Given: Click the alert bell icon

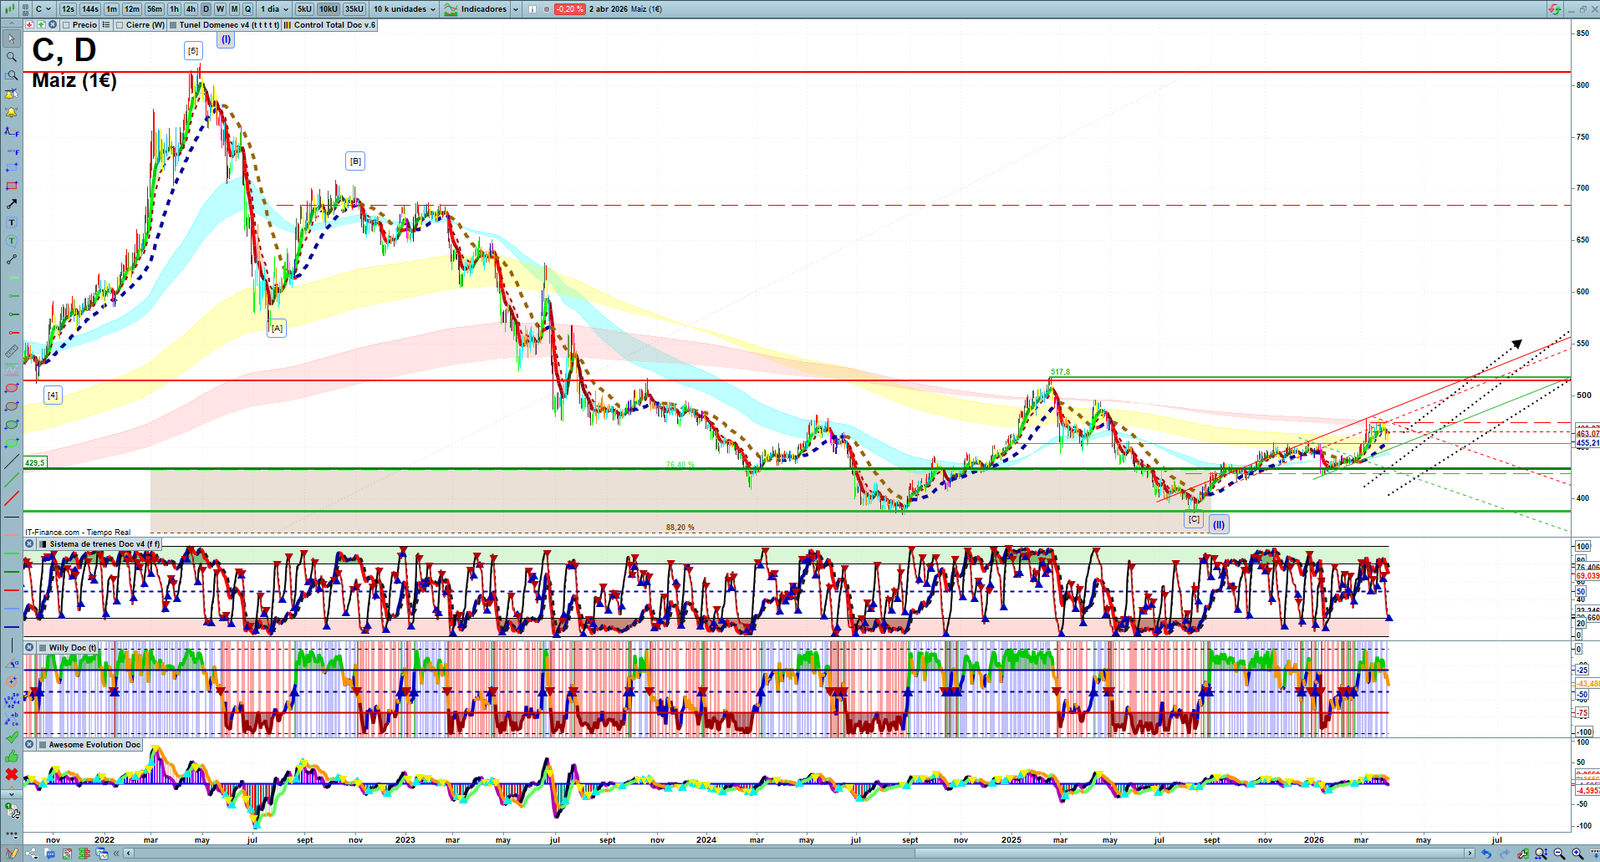Looking at the screenshot, I should pos(12,112).
